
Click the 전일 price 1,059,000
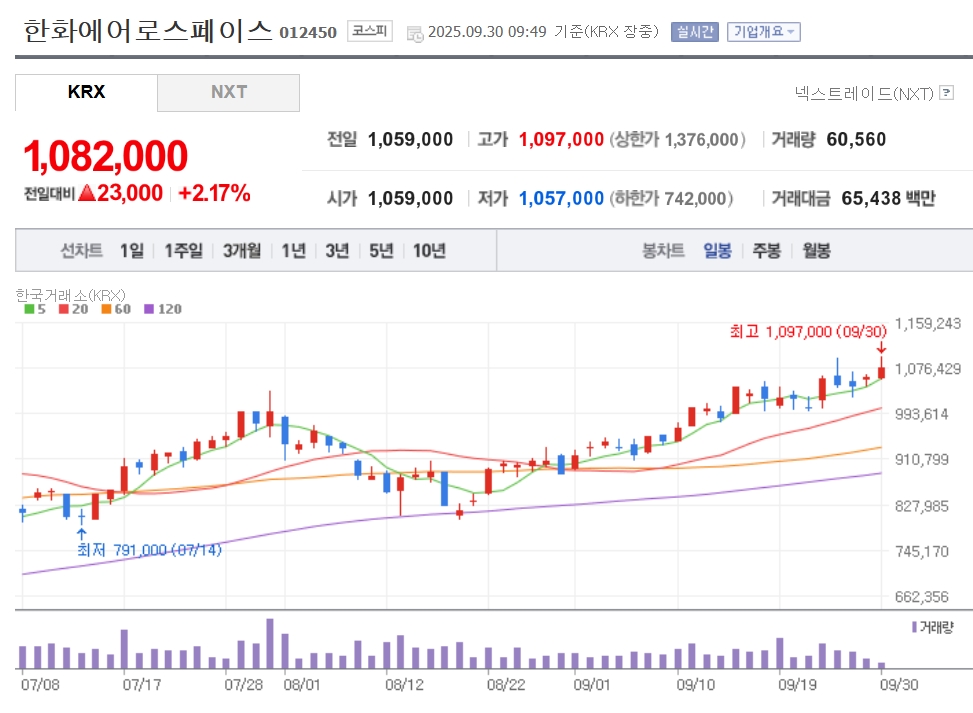click(410, 140)
